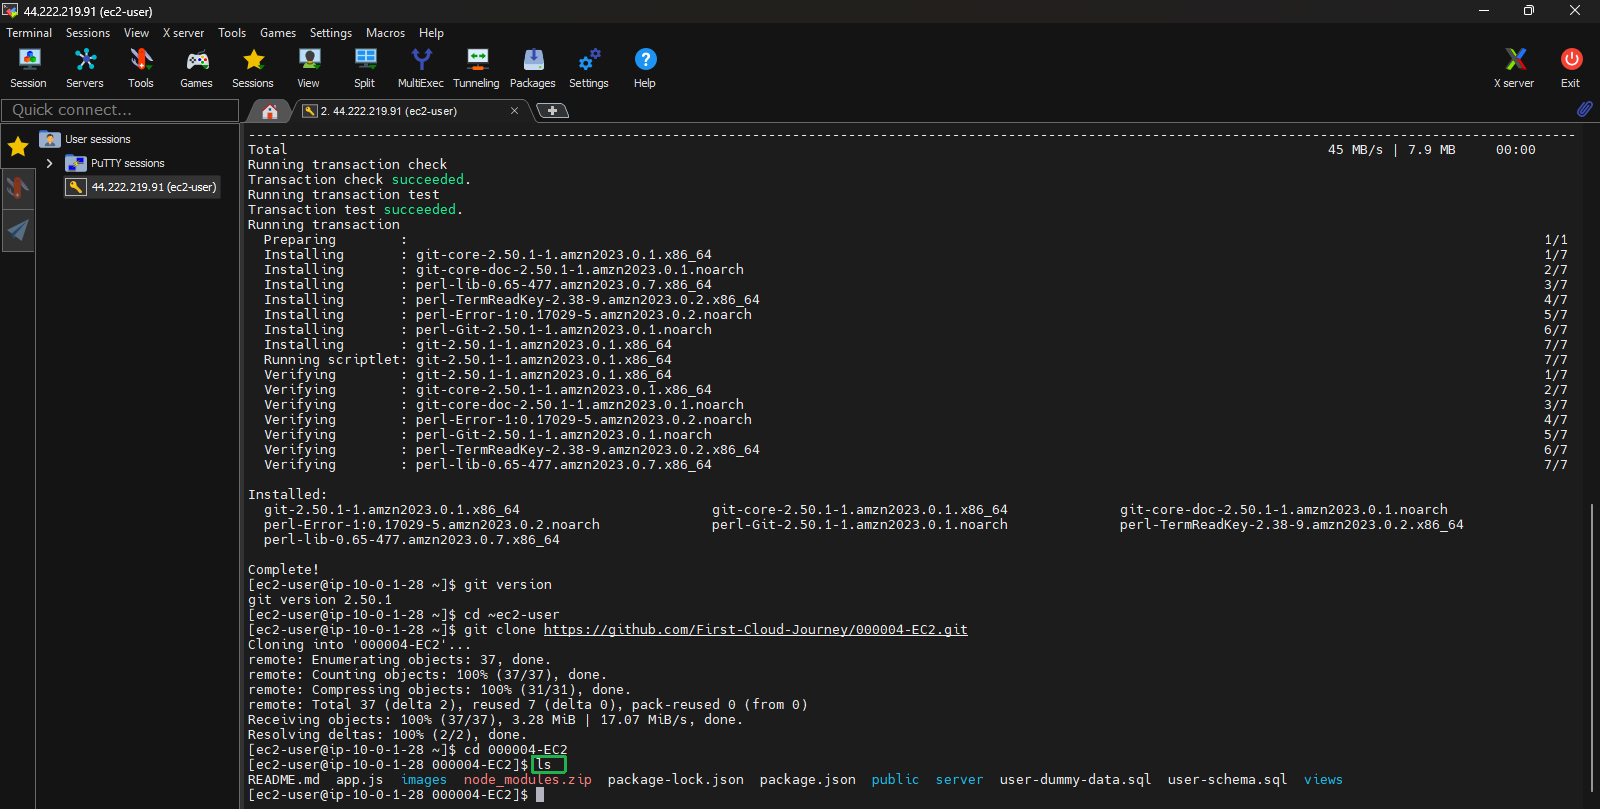Click the red Exit toolbar icon

point(1571,68)
